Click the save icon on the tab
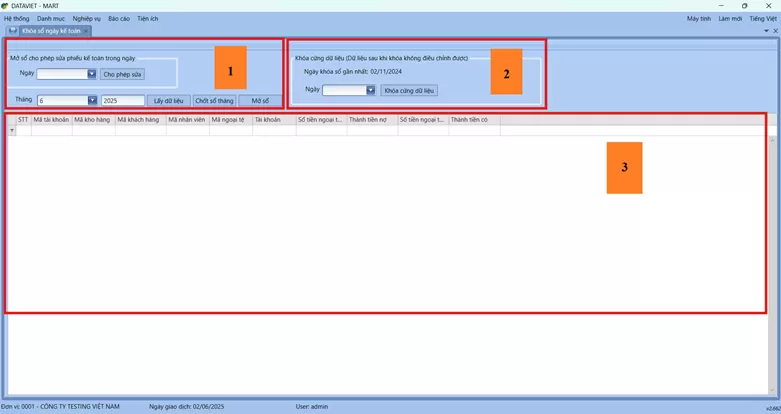This screenshot has width=781, height=414. pyautogui.click(x=13, y=31)
